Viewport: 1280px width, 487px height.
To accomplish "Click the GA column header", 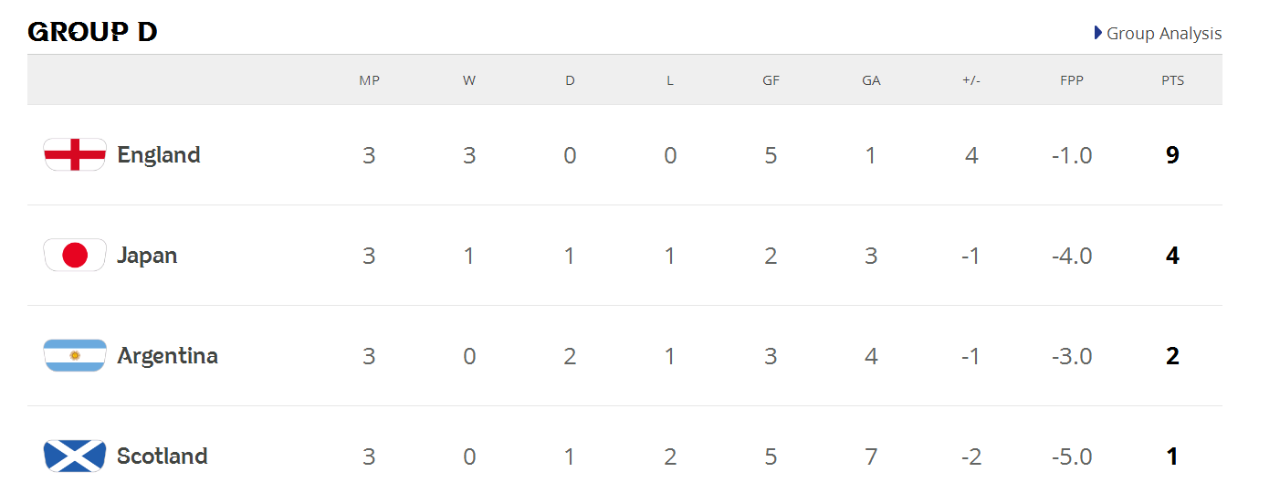I will pyautogui.click(x=871, y=80).
